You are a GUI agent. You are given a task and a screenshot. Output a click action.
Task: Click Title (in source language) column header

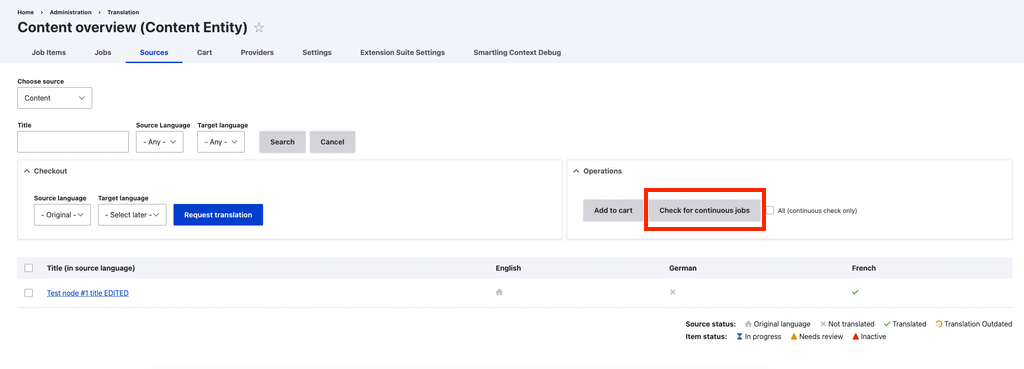click(x=91, y=268)
